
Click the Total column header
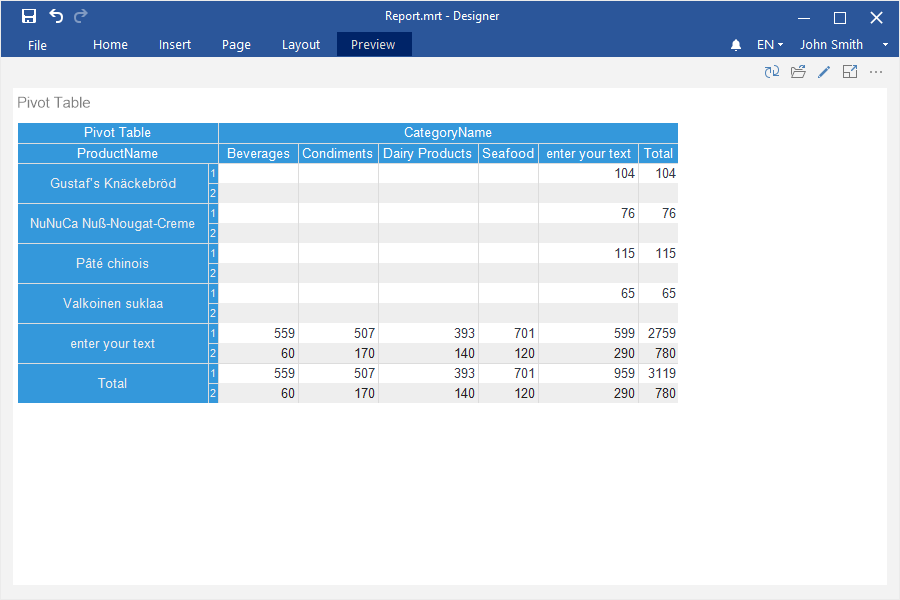point(658,153)
